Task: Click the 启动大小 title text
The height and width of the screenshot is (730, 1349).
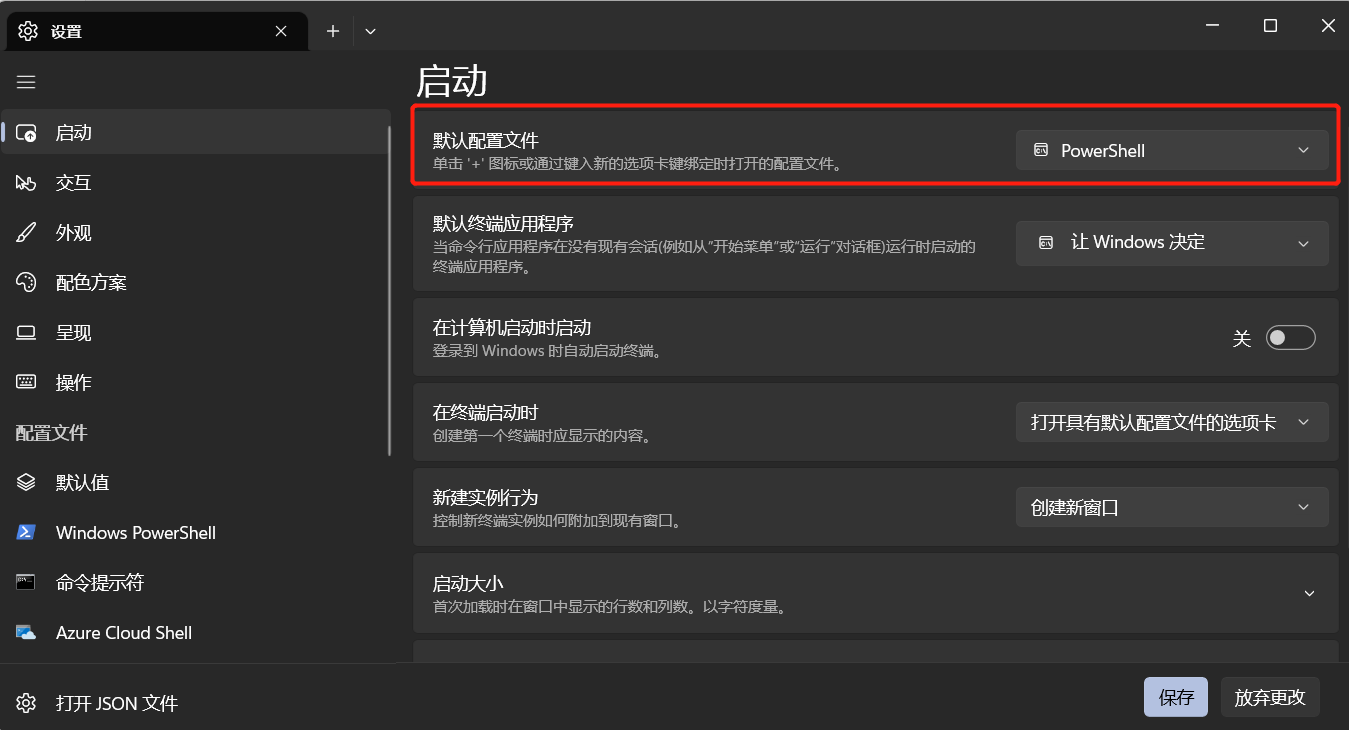Action: pyautogui.click(x=468, y=583)
